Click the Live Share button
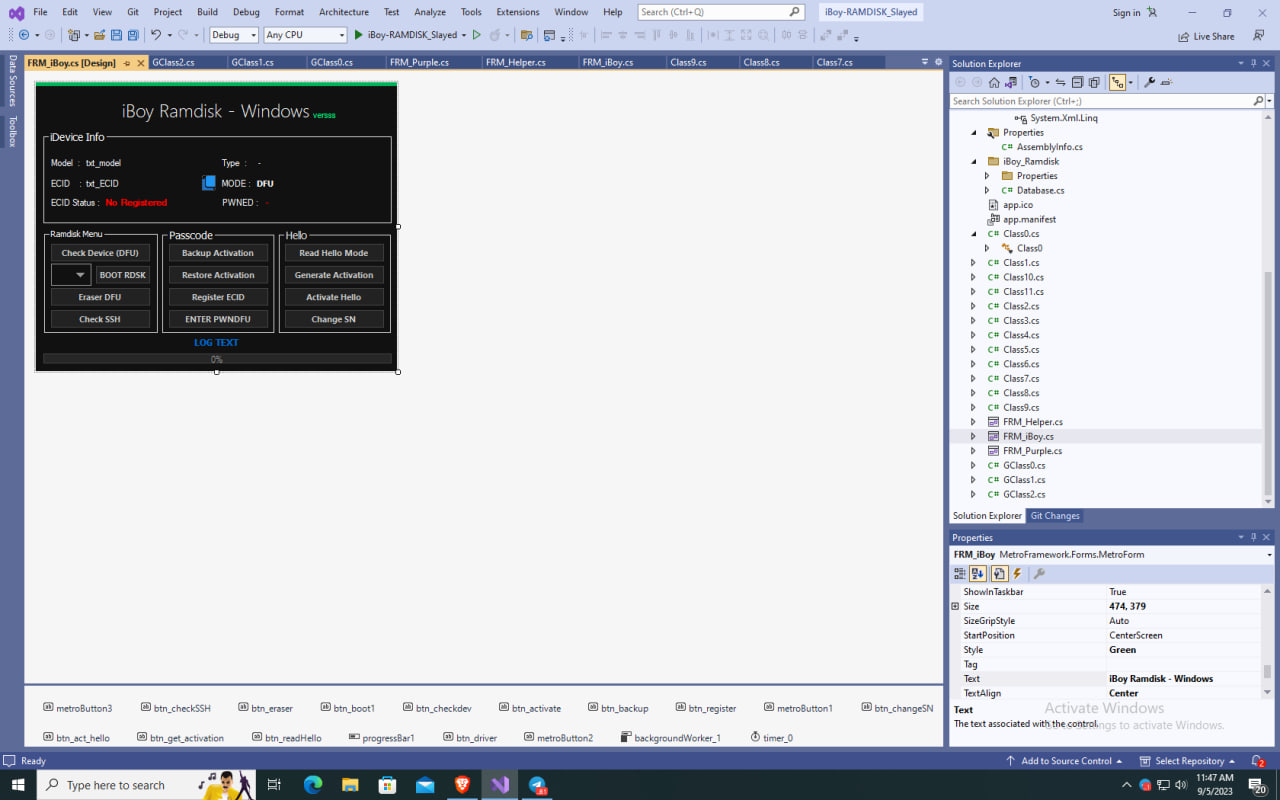The height and width of the screenshot is (800, 1280). tap(1205, 36)
